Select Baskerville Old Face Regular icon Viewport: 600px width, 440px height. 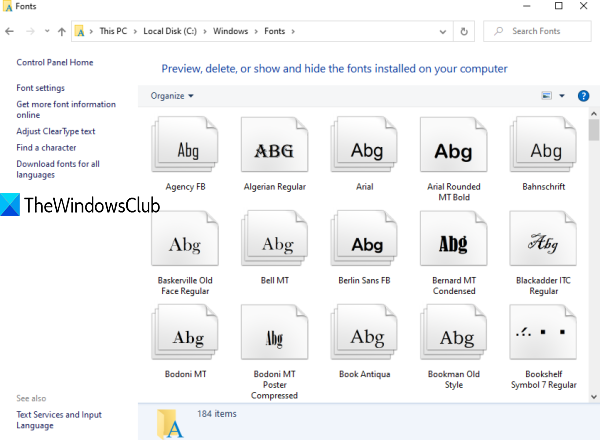pos(185,238)
